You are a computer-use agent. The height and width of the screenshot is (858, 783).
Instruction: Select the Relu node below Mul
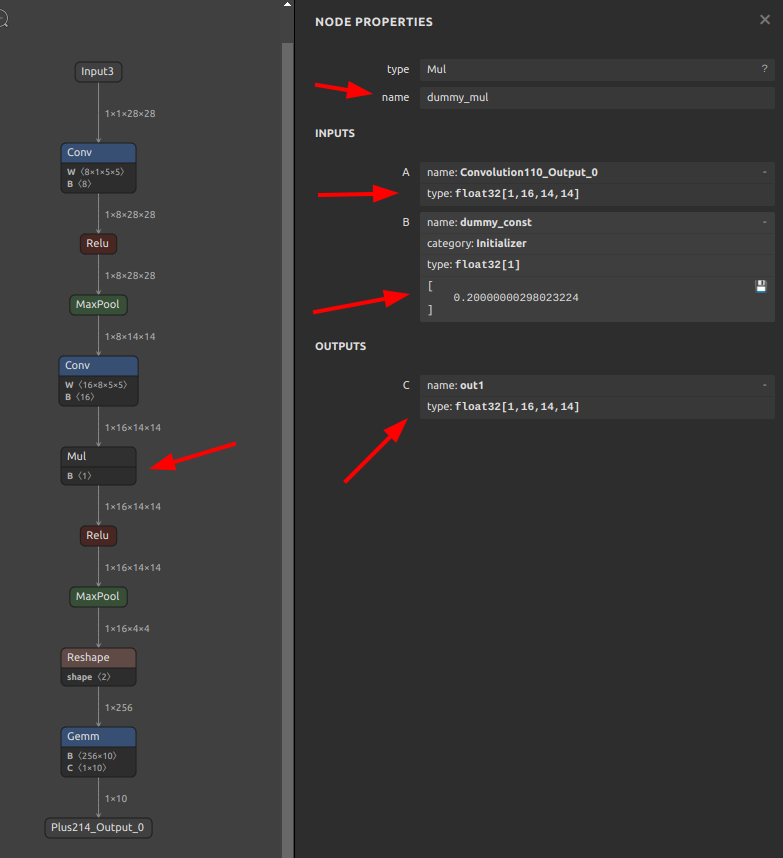coord(98,536)
